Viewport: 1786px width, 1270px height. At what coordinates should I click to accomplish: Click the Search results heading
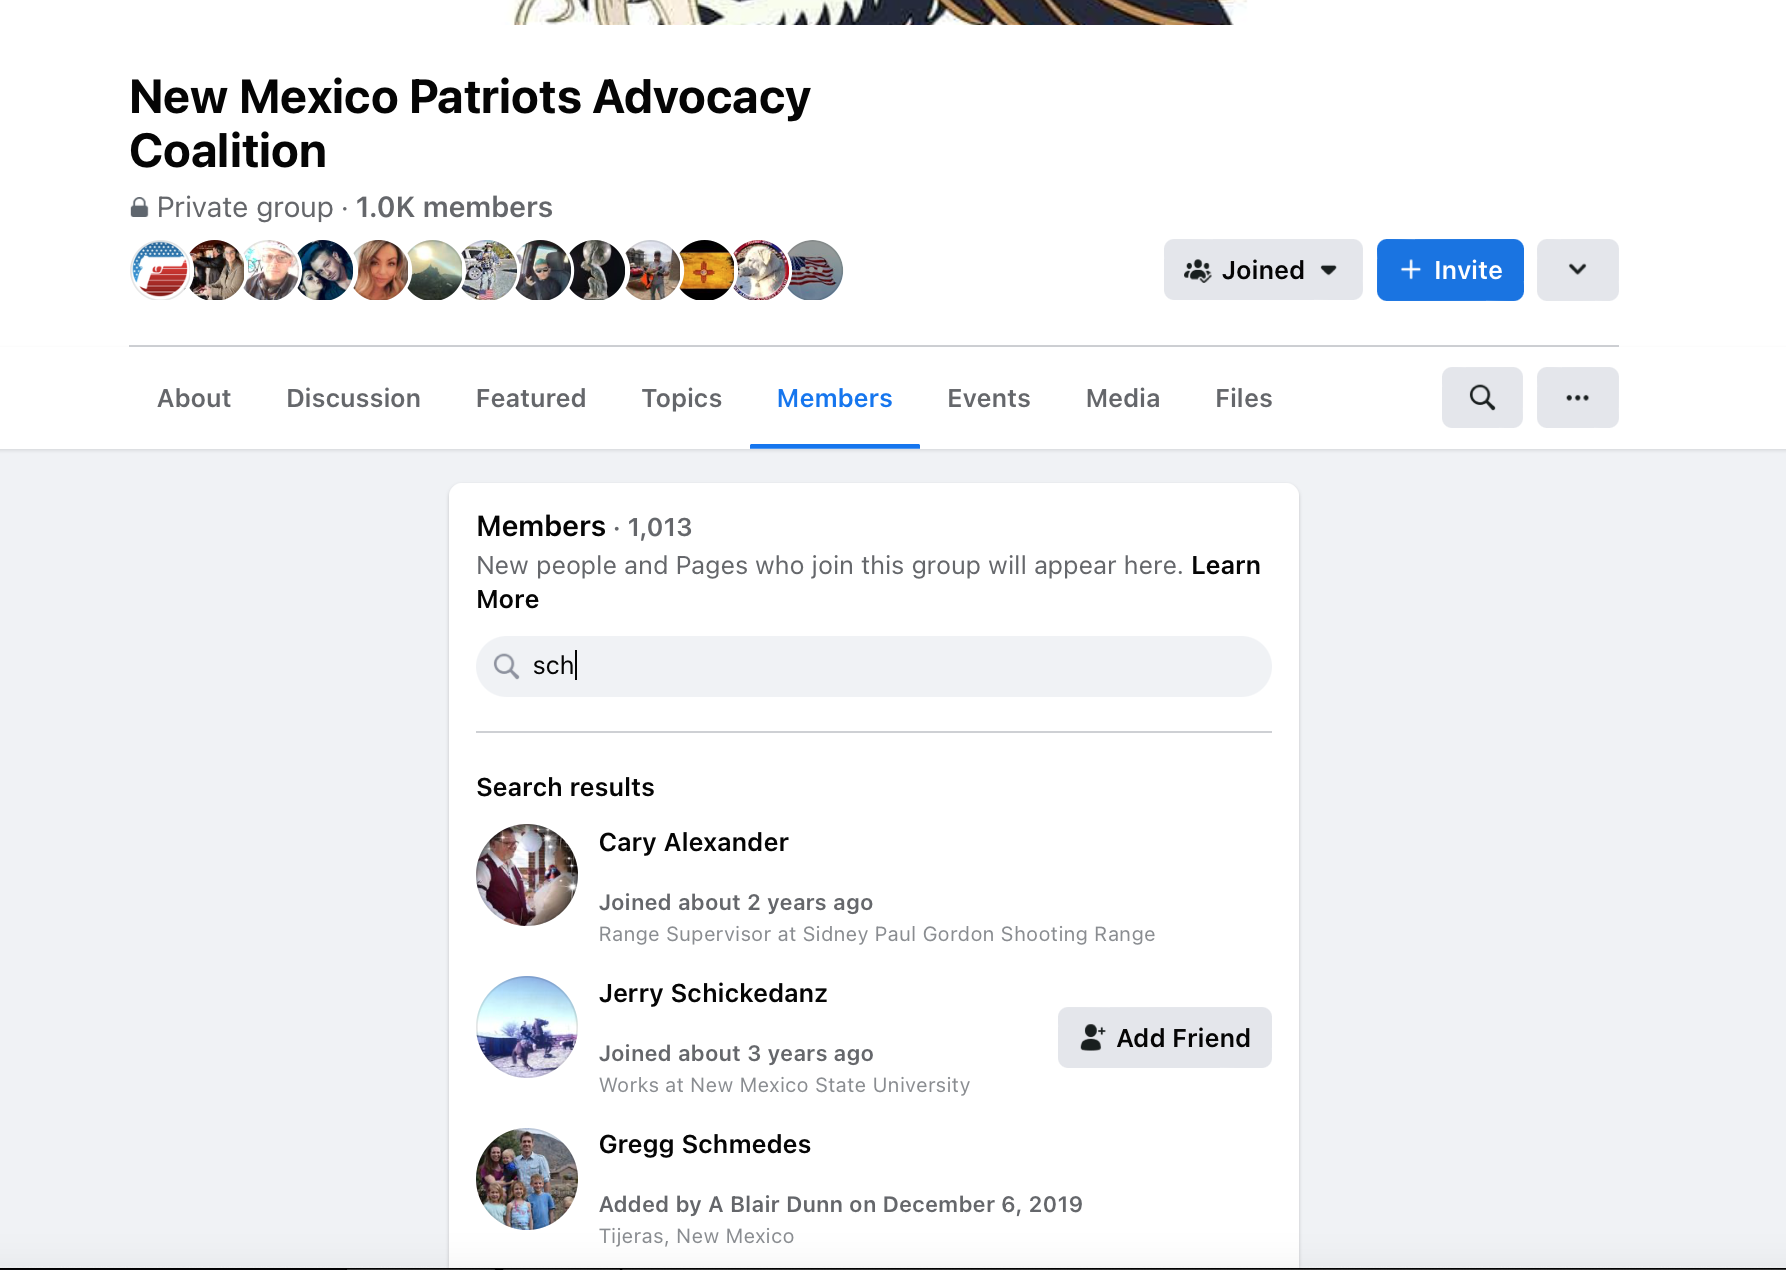(x=565, y=787)
